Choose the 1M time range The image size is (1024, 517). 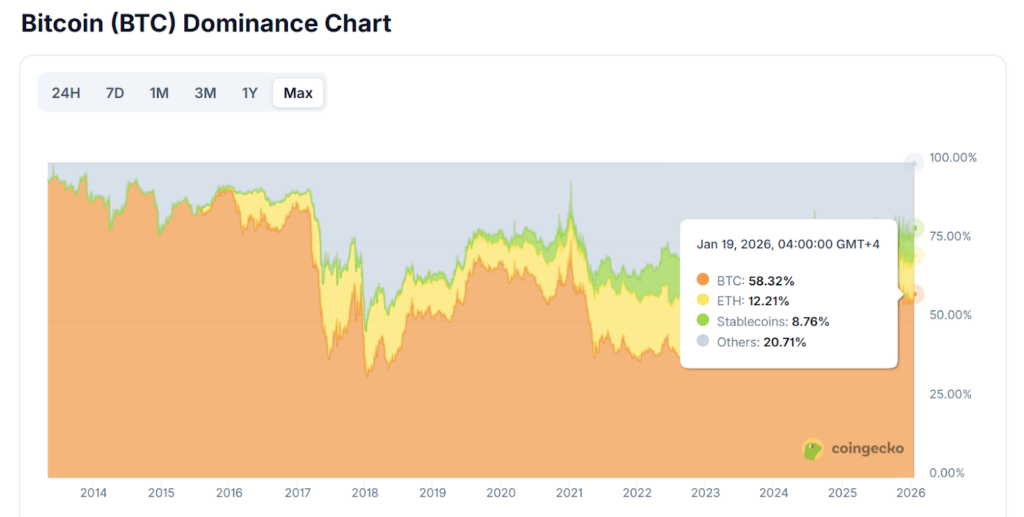point(159,93)
